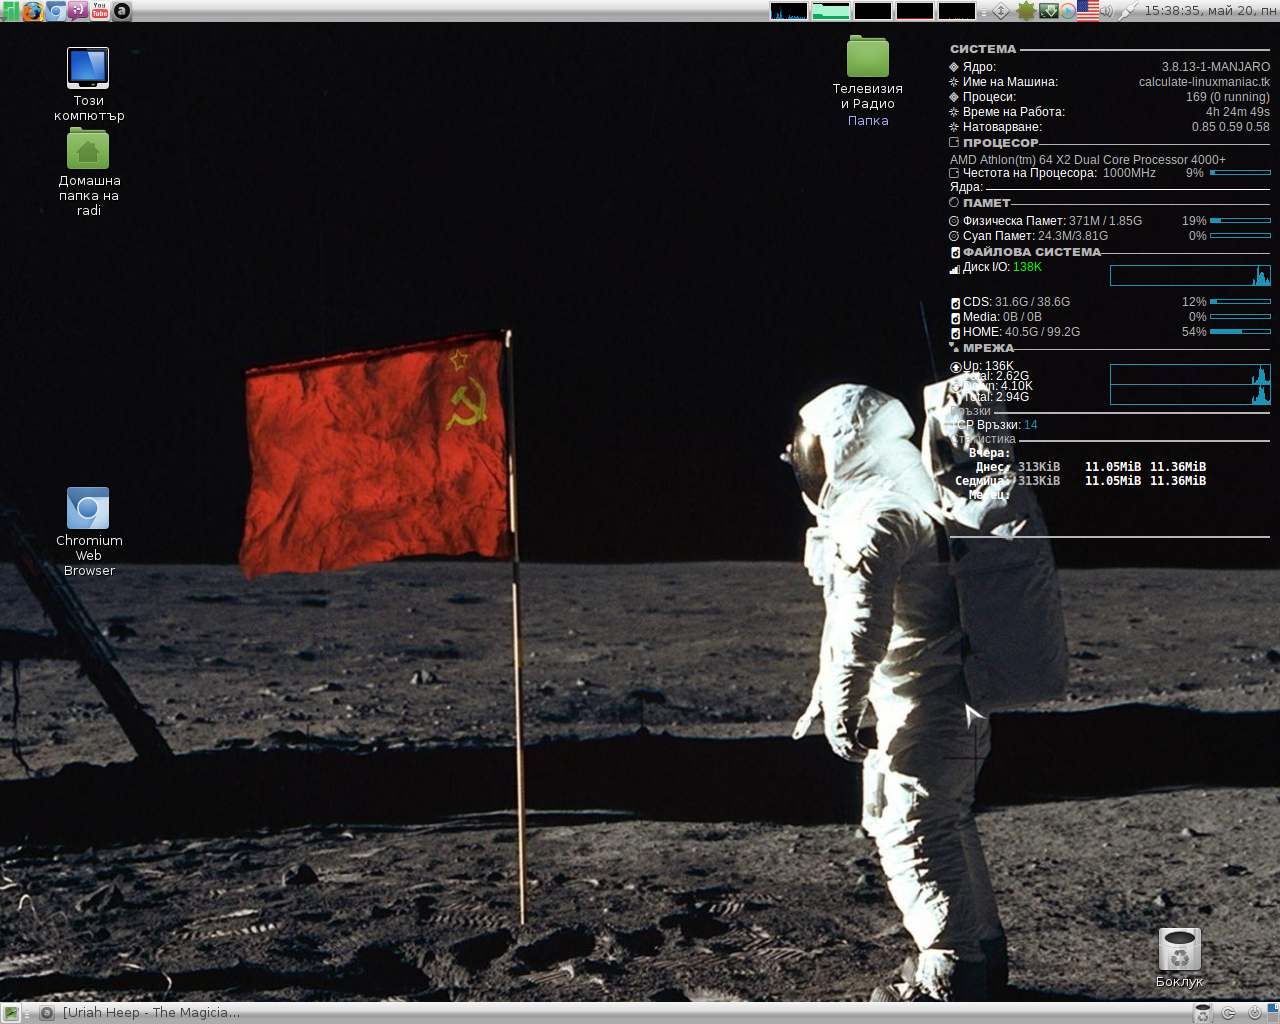1280x1024 pixels.
Task: Click the green spiky gear tray icon
Action: [x=1025, y=11]
